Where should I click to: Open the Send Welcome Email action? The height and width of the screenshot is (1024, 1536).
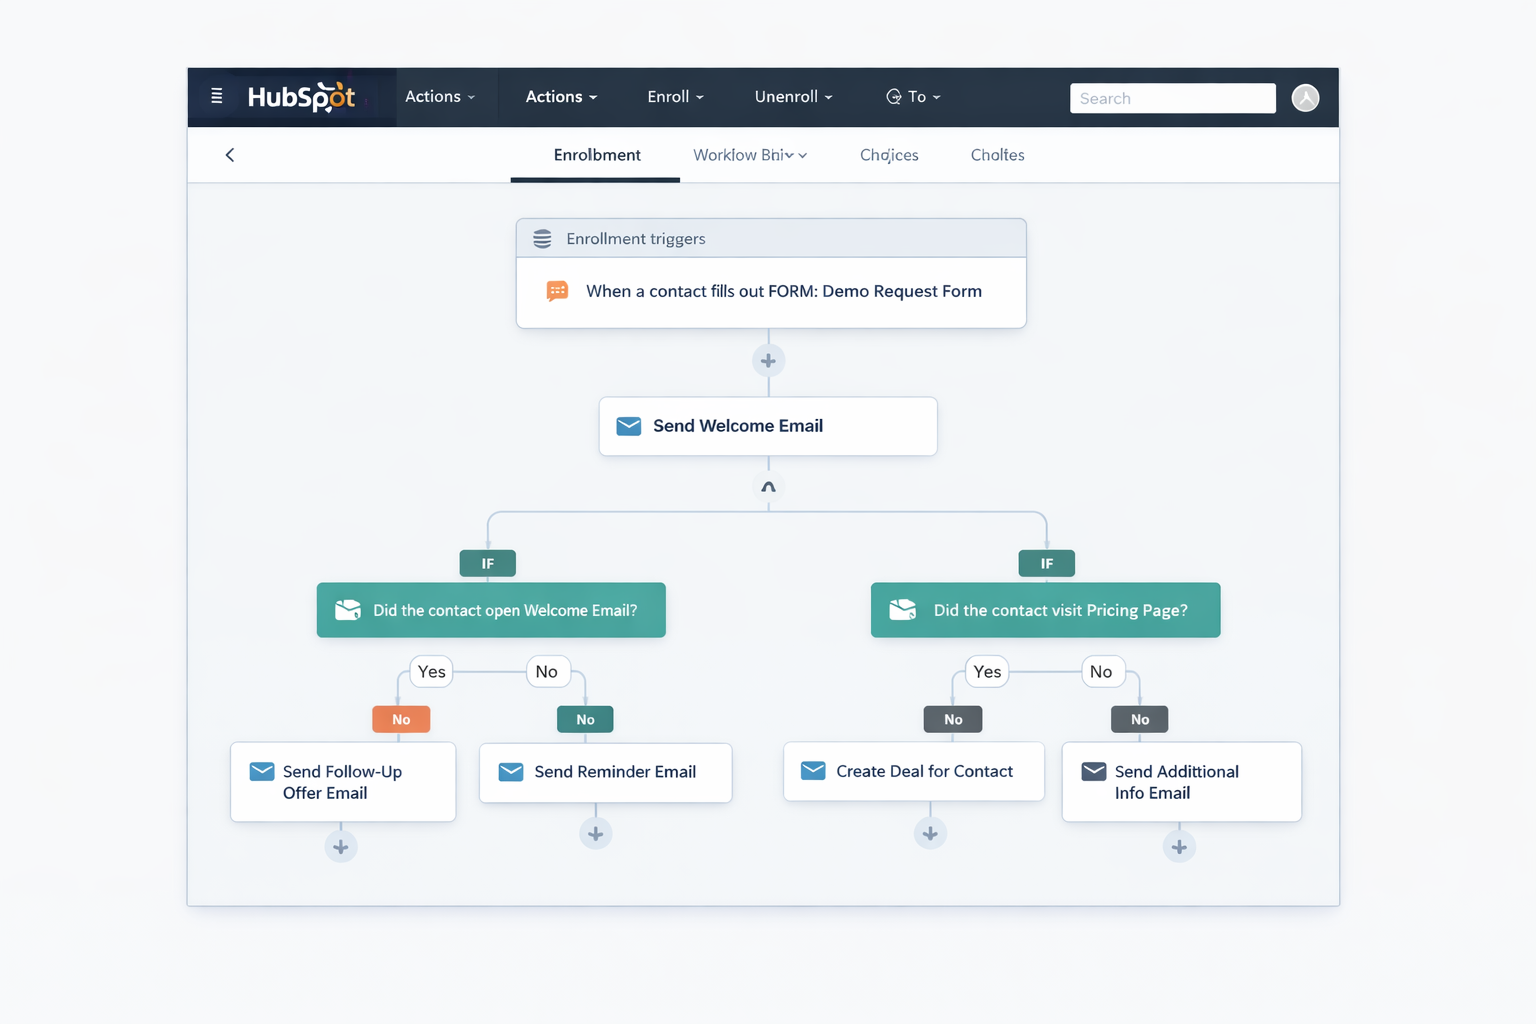pos(768,426)
